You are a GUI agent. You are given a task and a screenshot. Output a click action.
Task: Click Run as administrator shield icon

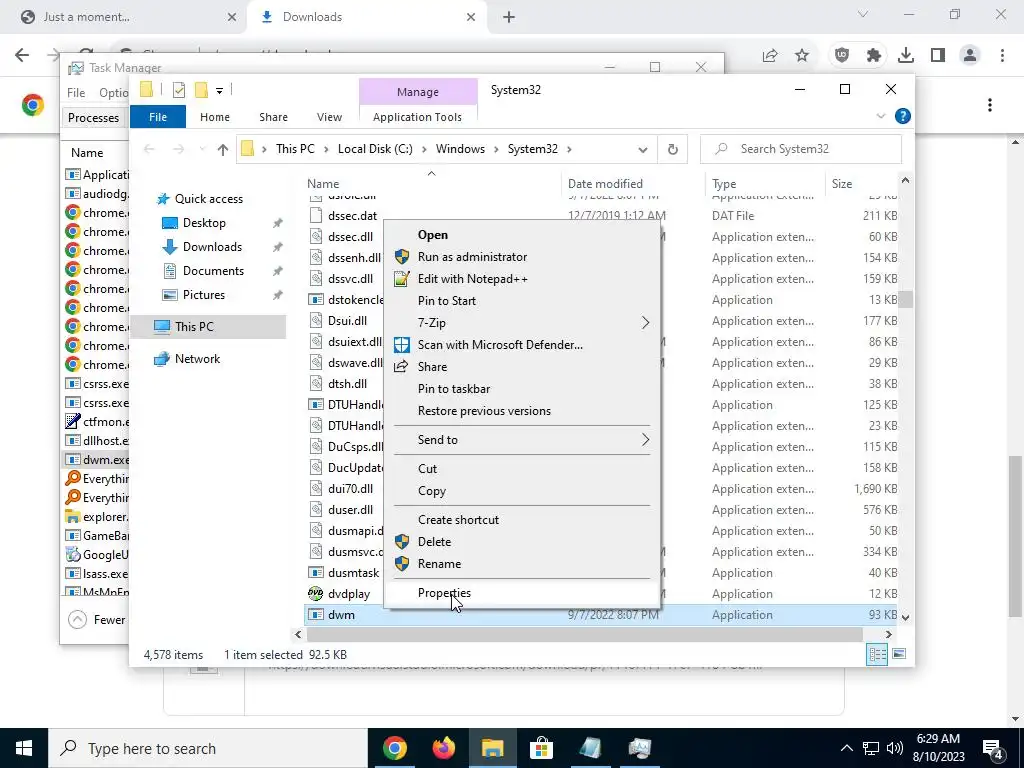(x=402, y=257)
